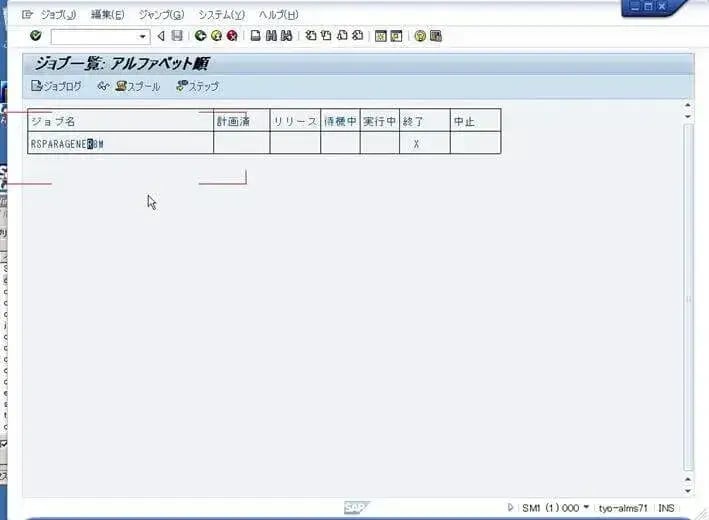Screen dimensions: 709x520
Task: Open the システム(Y) menu
Action: tap(221, 14)
